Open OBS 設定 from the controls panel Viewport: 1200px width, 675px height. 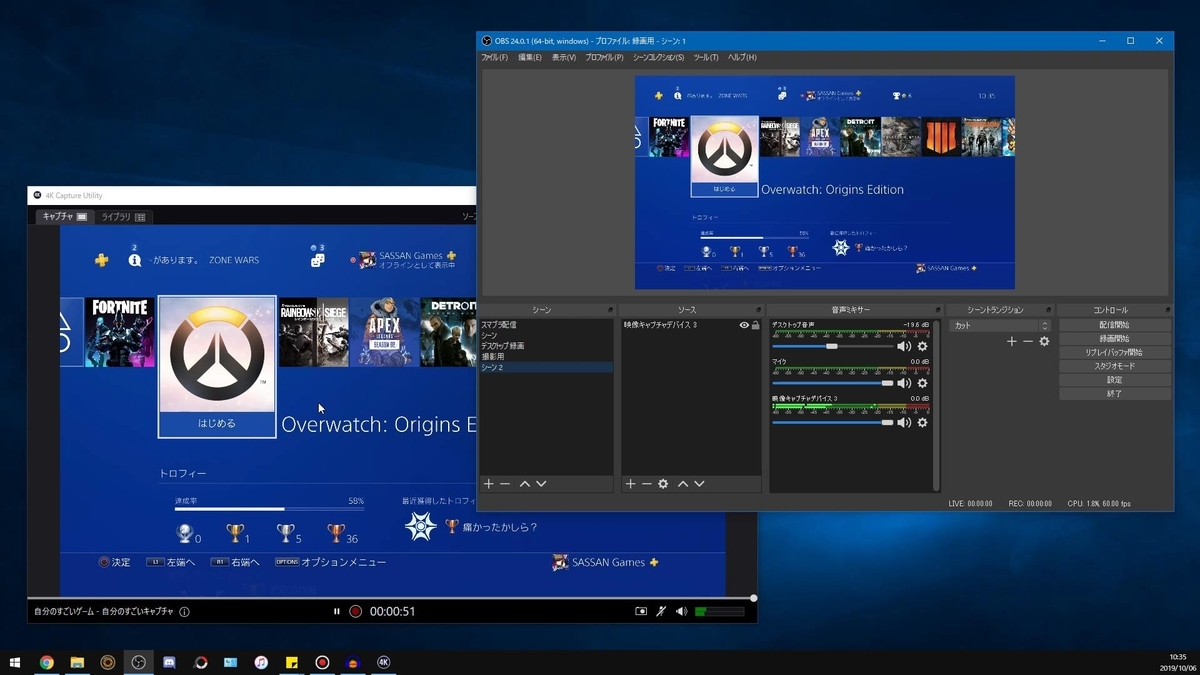pos(1115,380)
